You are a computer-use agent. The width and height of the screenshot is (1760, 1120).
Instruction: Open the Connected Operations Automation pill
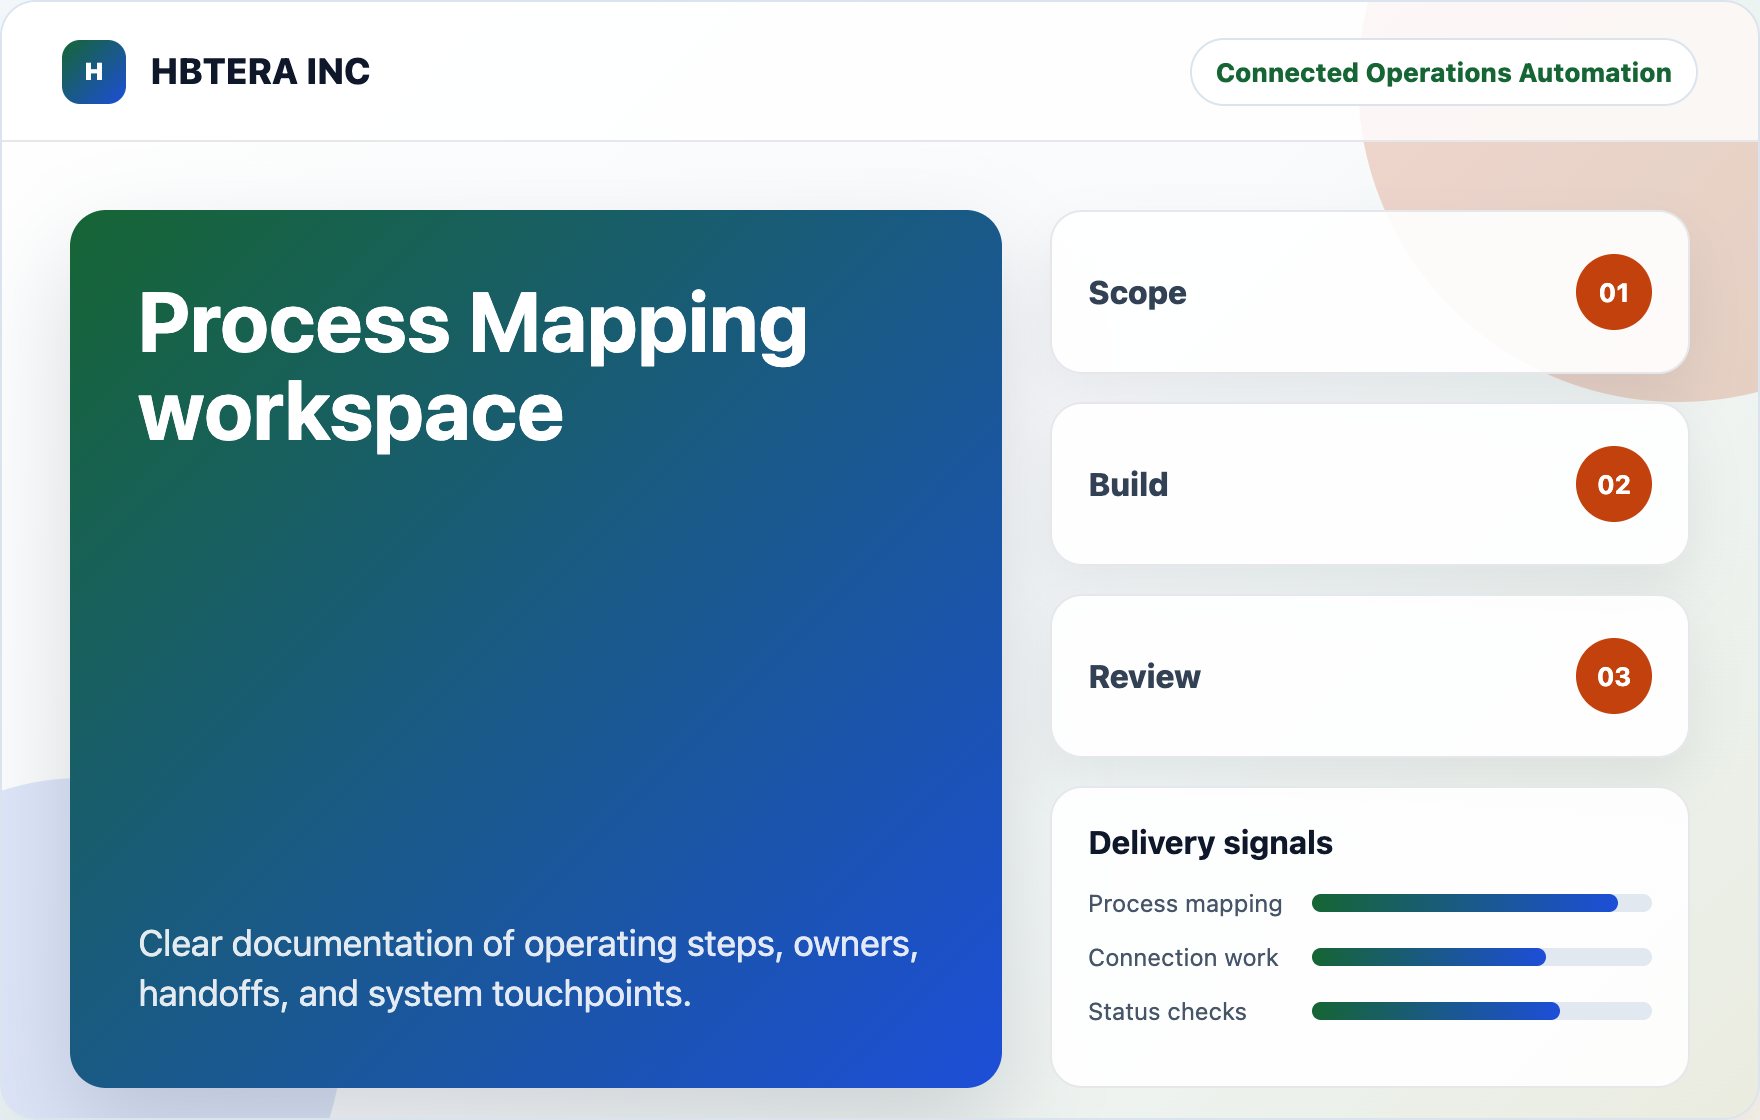pos(1443,72)
